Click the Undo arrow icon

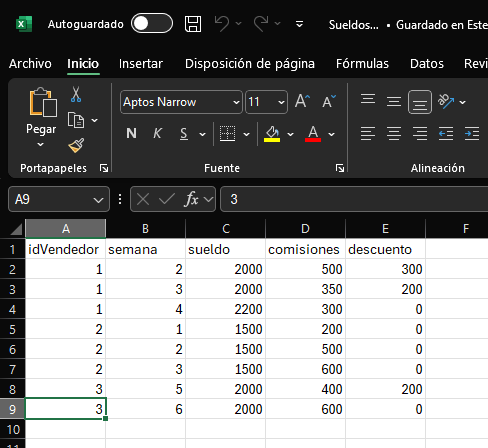tap(221, 24)
